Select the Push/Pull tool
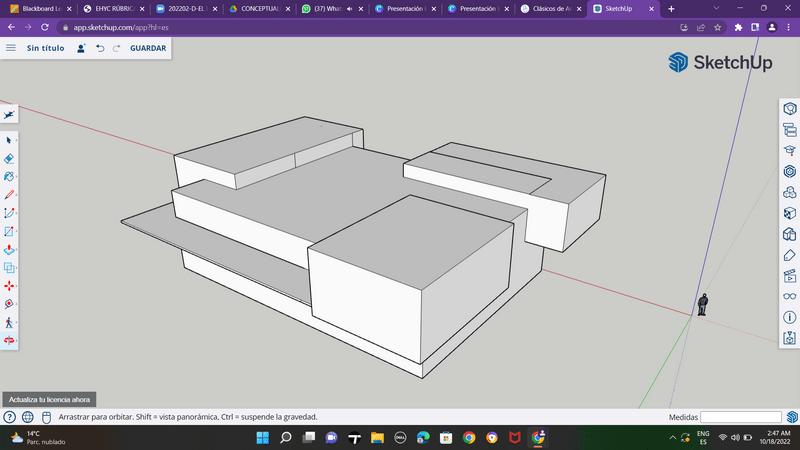This screenshot has width=800, height=450. click(9, 249)
